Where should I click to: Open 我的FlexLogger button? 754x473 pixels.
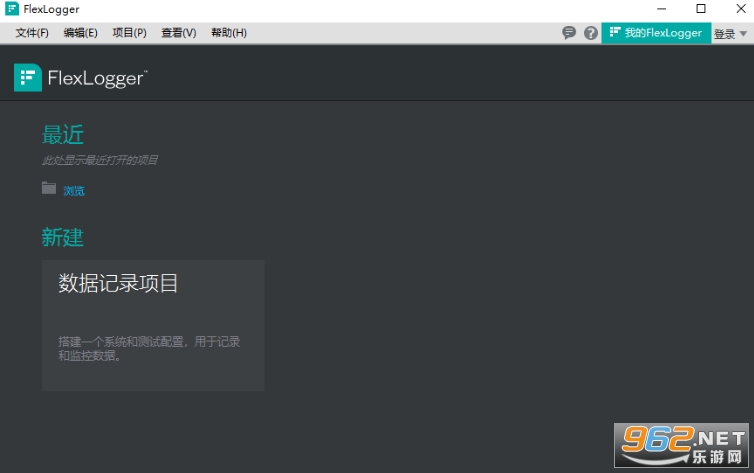[x=656, y=33]
